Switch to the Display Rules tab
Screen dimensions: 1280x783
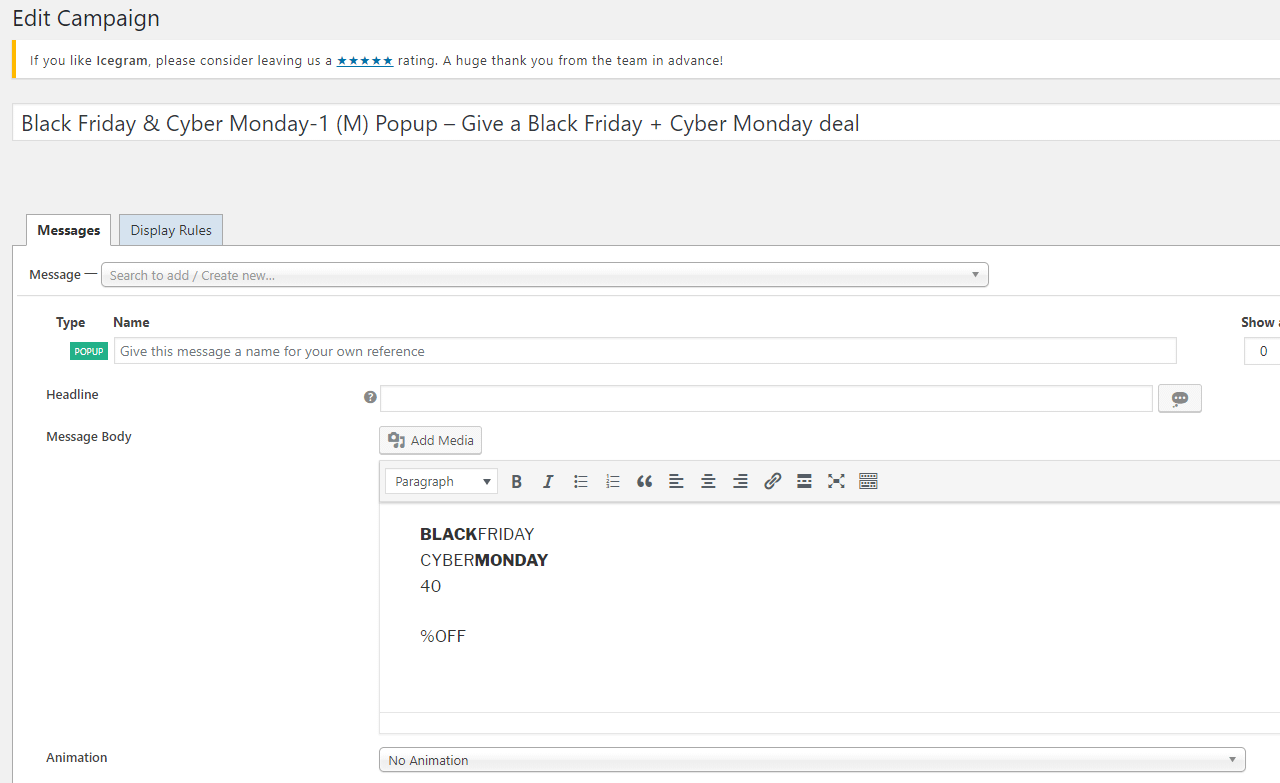[170, 230]
